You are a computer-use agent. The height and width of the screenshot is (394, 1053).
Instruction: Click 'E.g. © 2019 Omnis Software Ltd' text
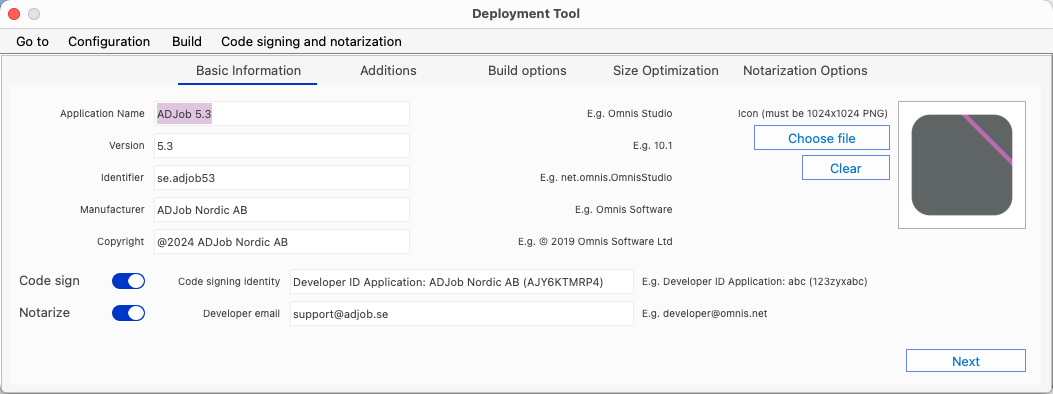click(x=594, y=242)
